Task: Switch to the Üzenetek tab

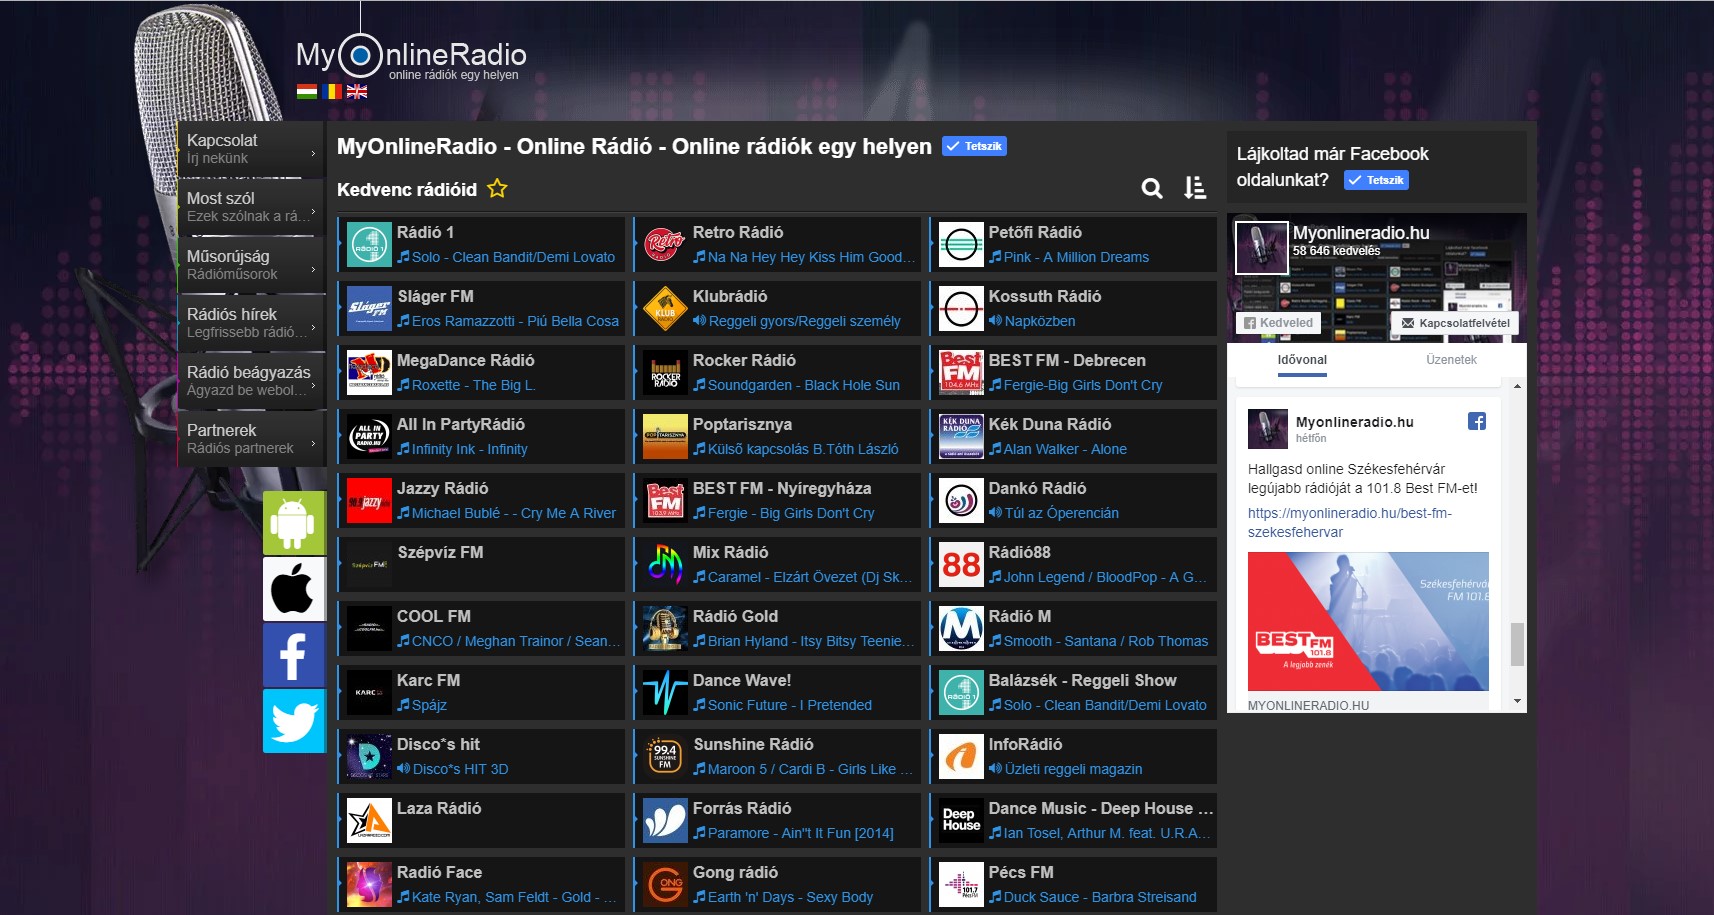Action: click(1451, 360)
